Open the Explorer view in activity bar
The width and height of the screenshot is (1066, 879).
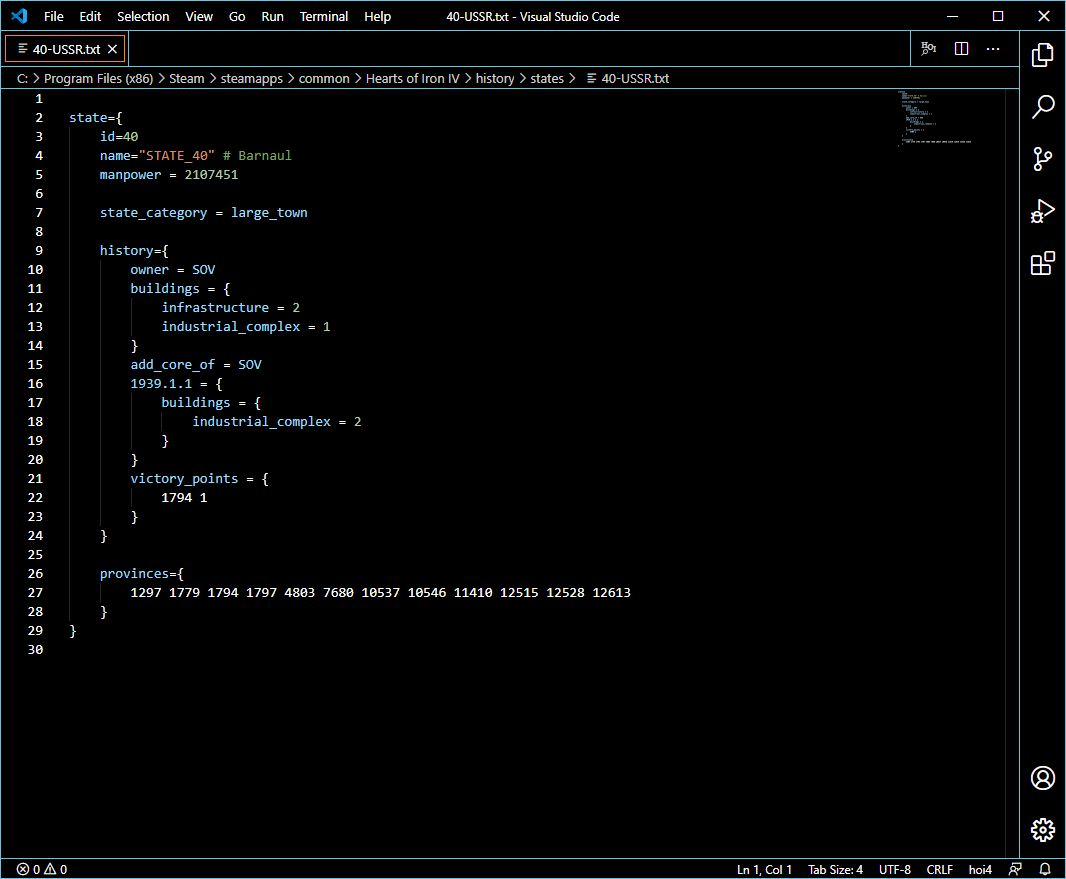[1042, 54]
